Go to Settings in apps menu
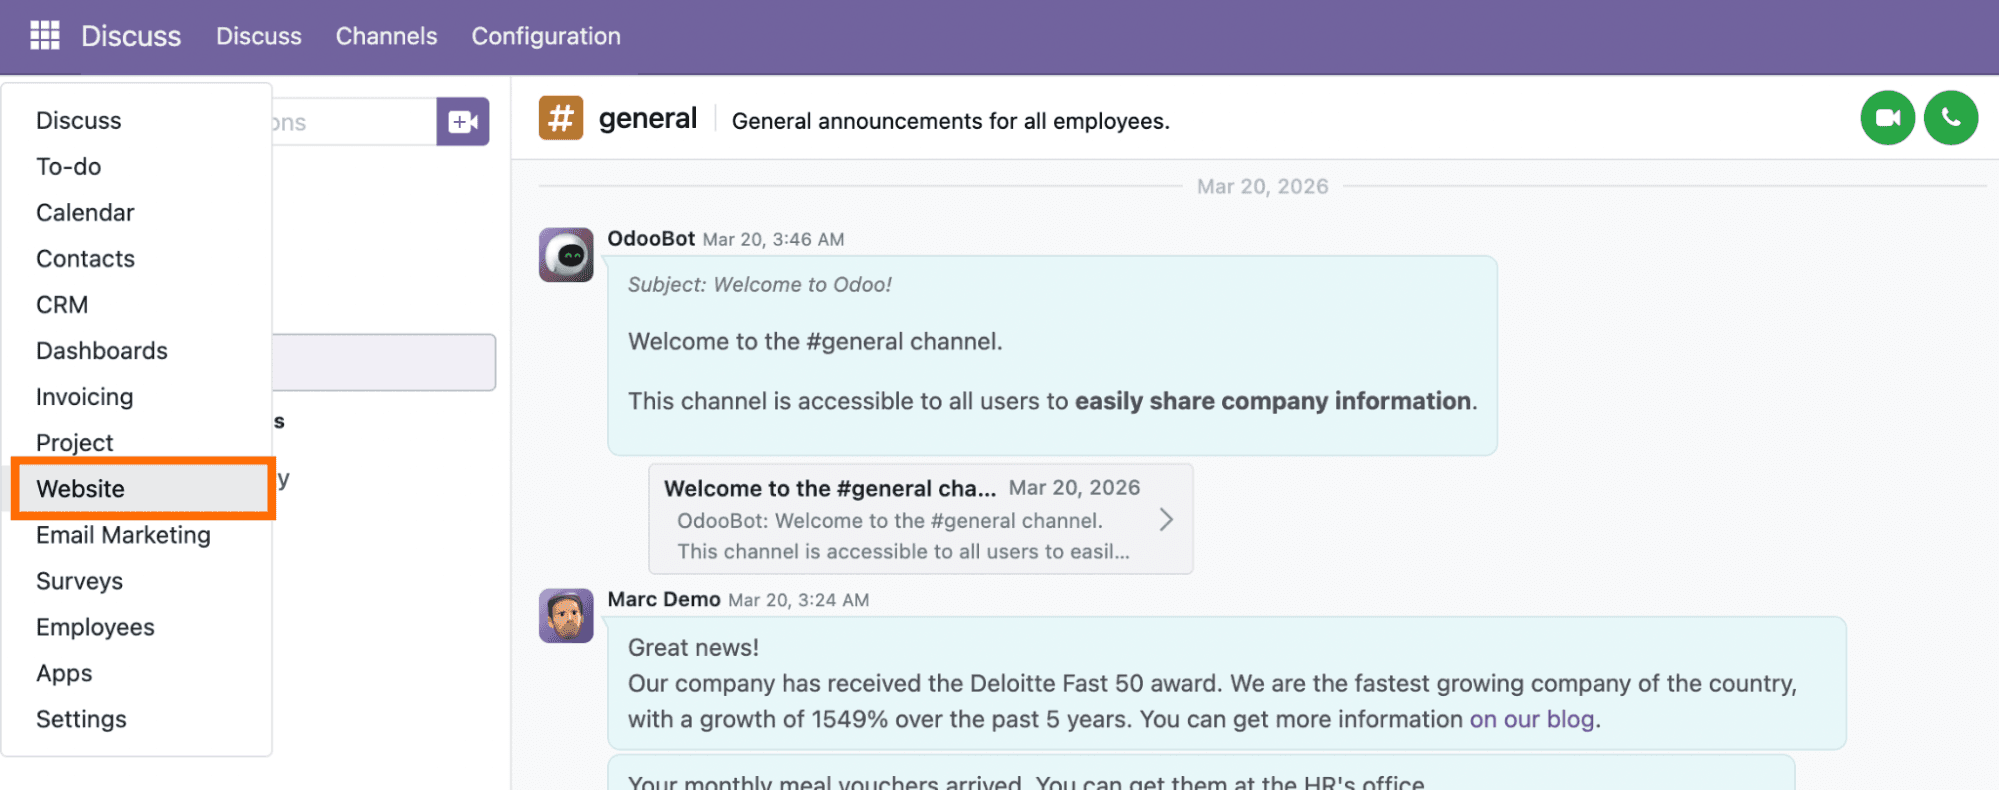Screen dimensions: 1999x790 point(81,719)
